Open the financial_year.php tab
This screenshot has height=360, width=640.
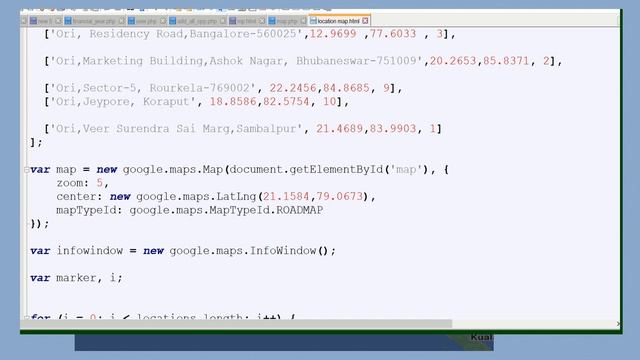[94, 21]
